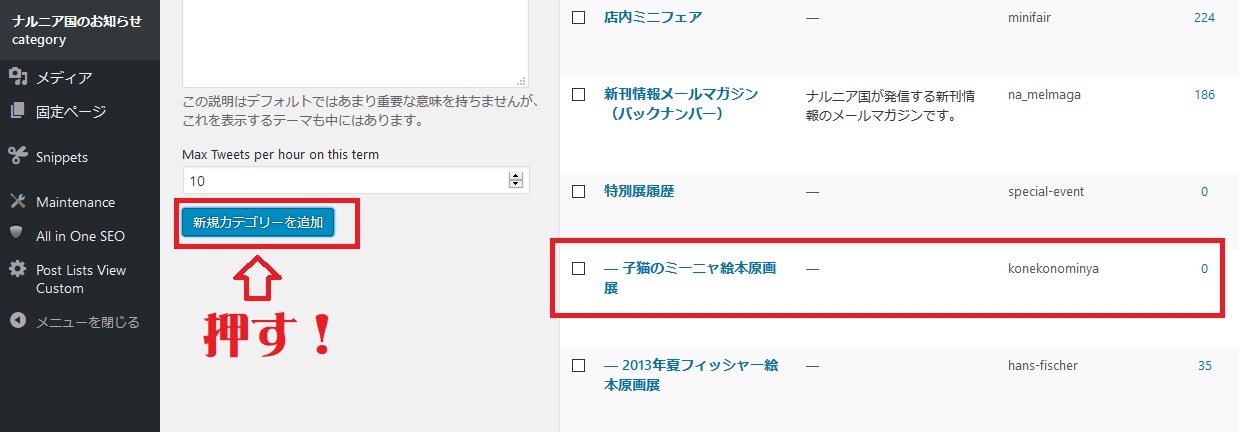The width and height of the screenshot is (1239, 432).
Task: Check the 店内ミニフェア category checkbox
Action: [578, 17]
